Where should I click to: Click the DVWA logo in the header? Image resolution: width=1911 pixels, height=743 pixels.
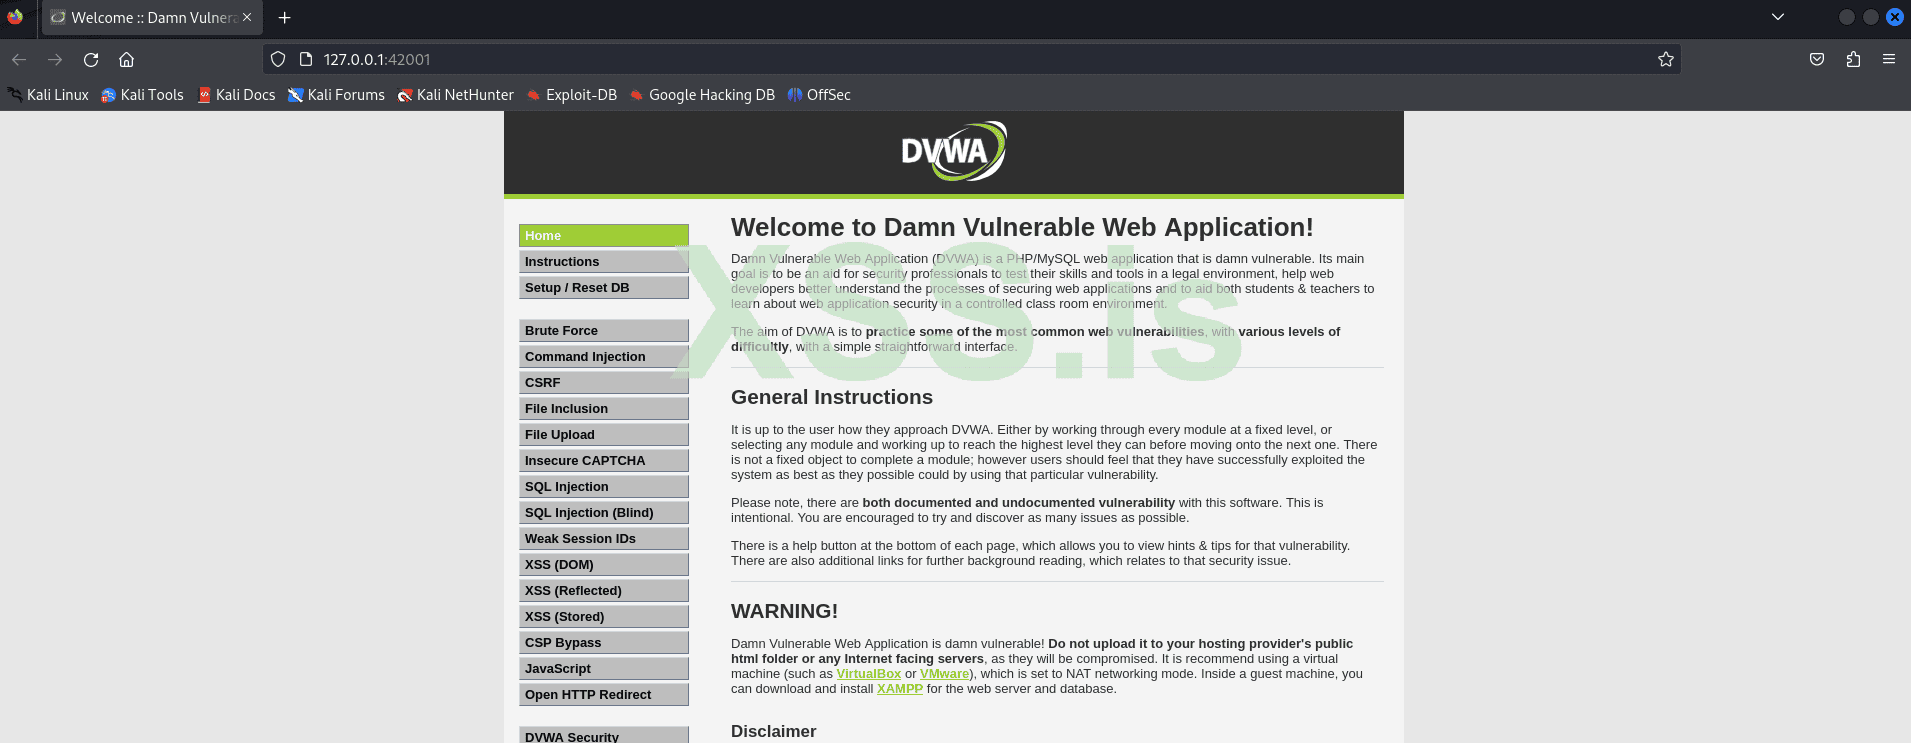[x=954, y=151]
